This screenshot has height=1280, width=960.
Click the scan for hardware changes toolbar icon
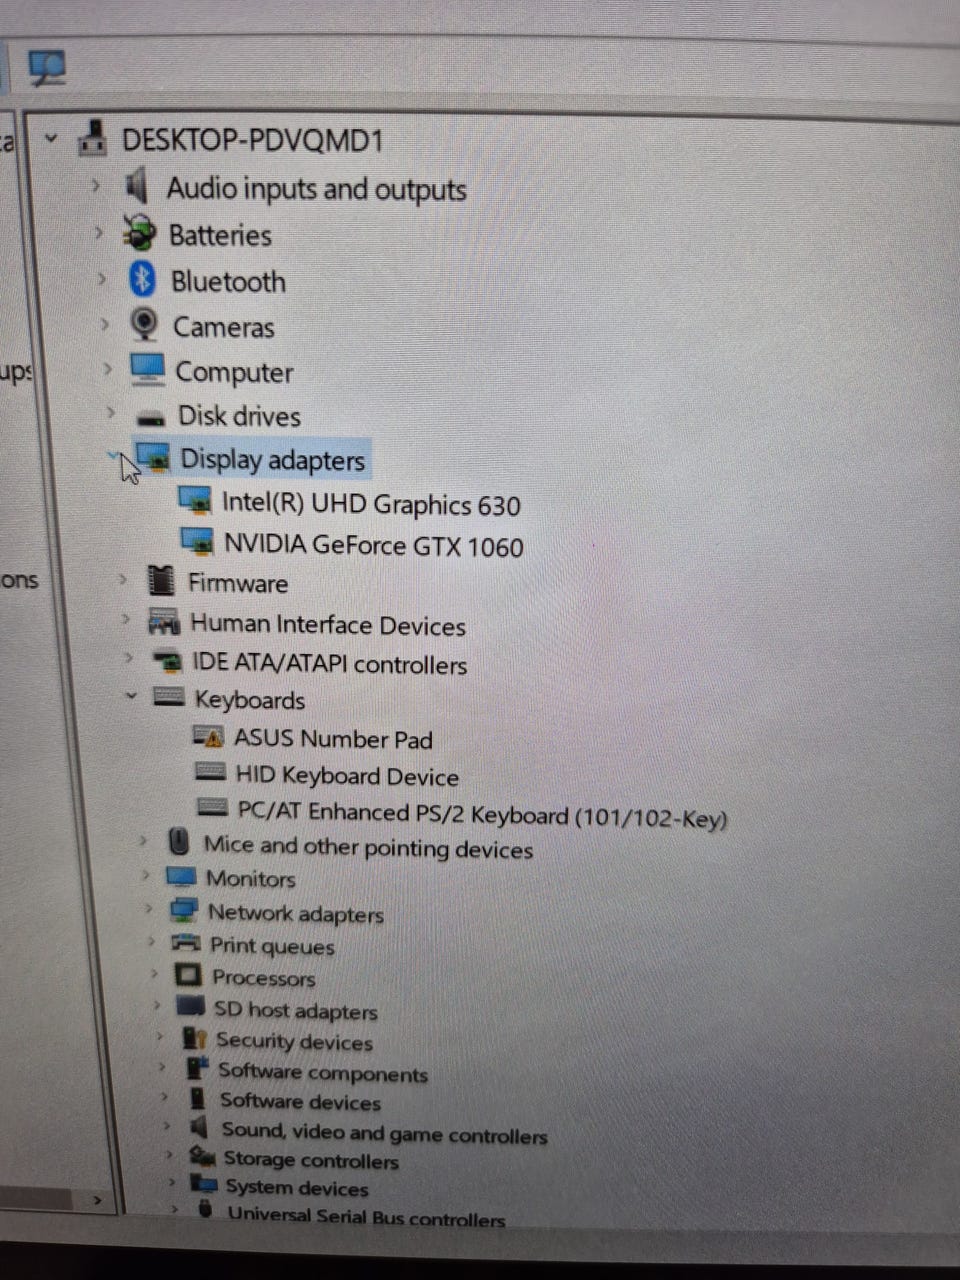[x=46, y=68]
